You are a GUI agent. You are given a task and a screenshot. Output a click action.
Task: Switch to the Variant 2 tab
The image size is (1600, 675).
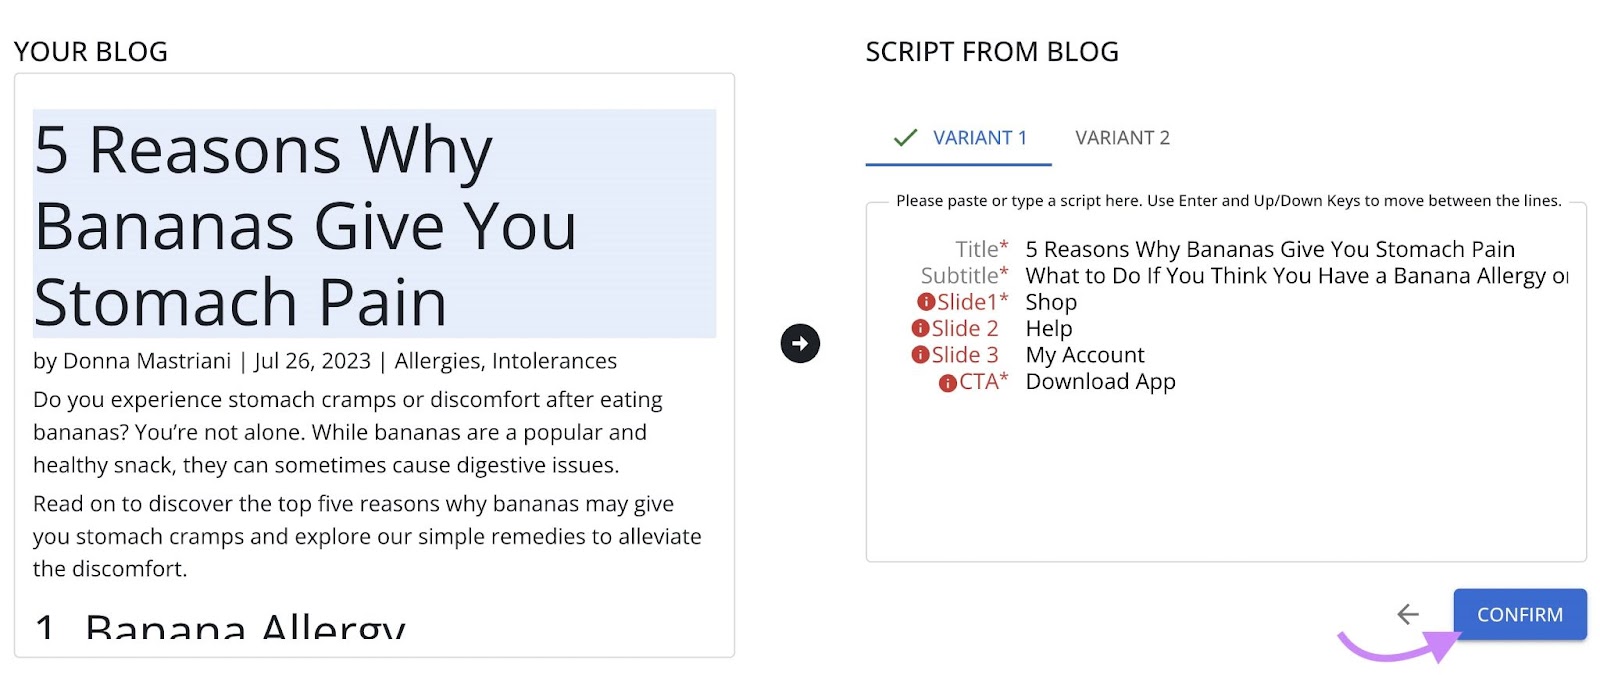[x=1123, y=138]
